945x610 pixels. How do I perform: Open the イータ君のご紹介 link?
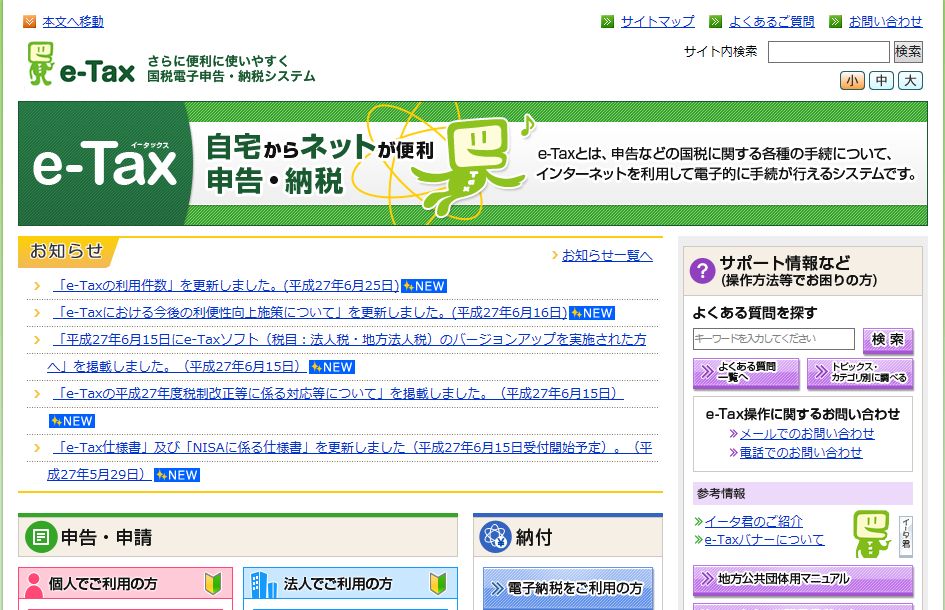click(x=753, y=521)
